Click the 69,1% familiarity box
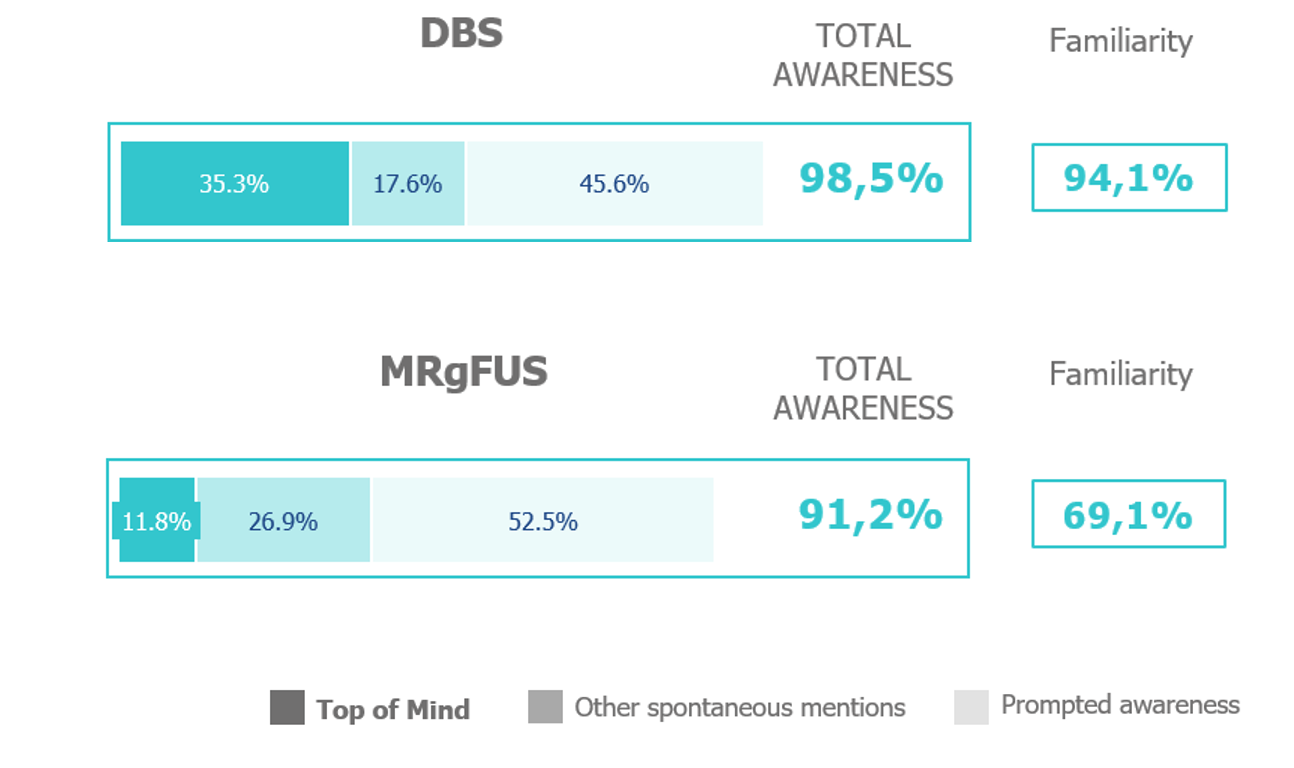This screenshot has width=1294, height=768. [1128, 514]
